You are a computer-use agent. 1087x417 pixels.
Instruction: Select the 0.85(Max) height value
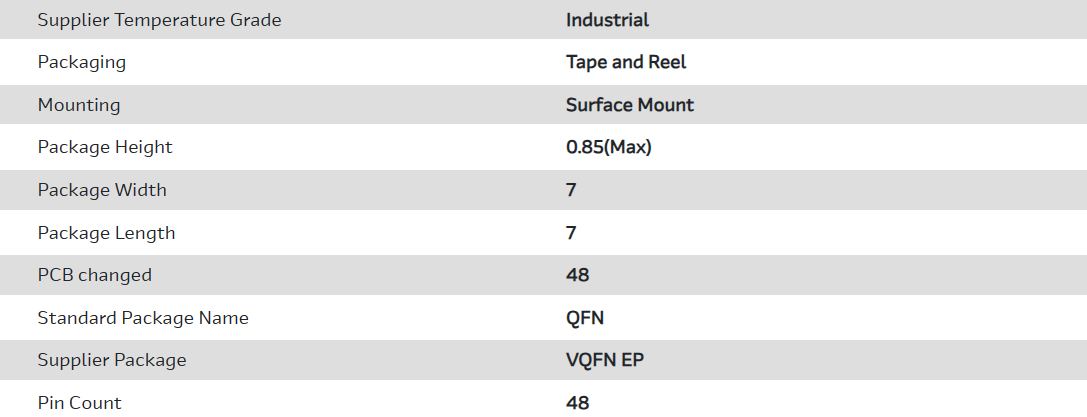pos(608,147)
